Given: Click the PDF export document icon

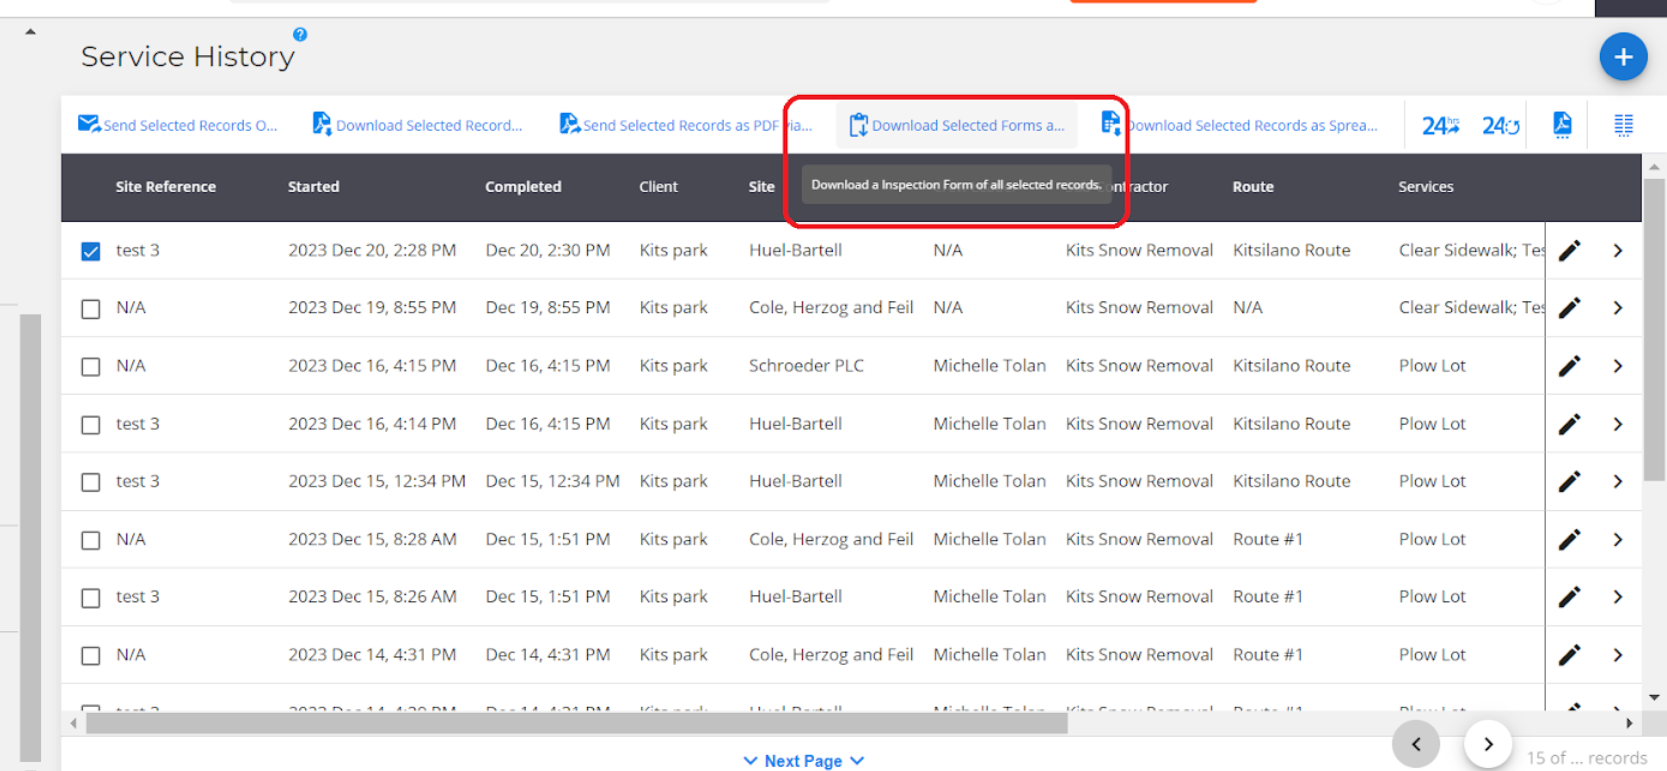Looking at the screenshot, I should [1562, 125].
